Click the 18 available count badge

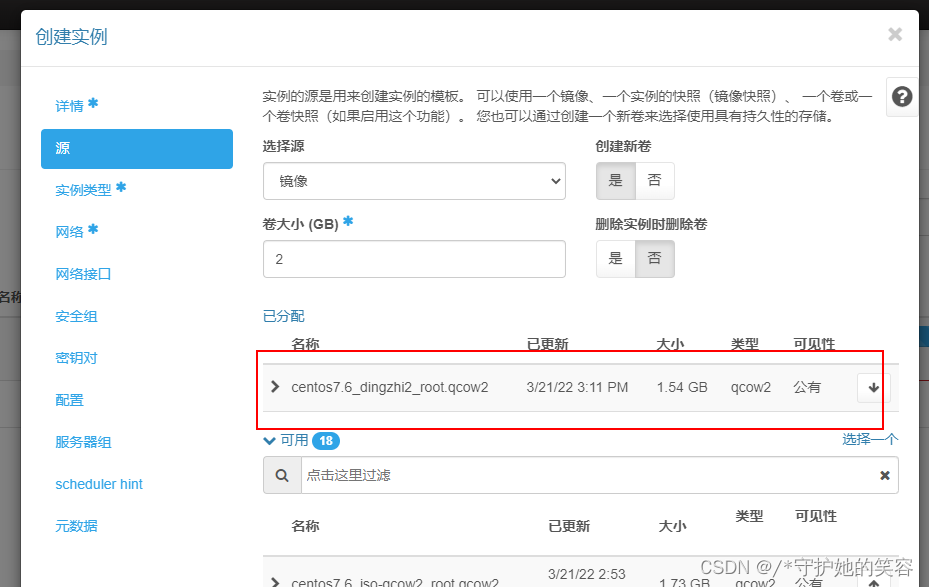[326, 441]
